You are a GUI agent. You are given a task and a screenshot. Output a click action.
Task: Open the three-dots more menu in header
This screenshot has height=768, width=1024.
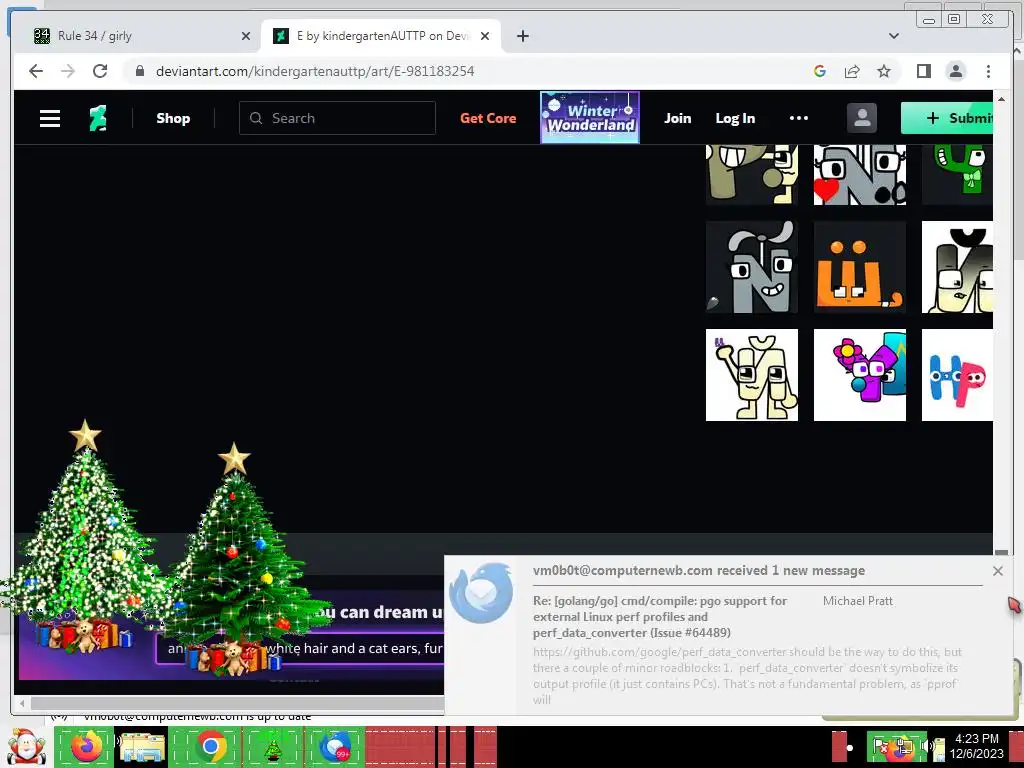pos(799,118)
